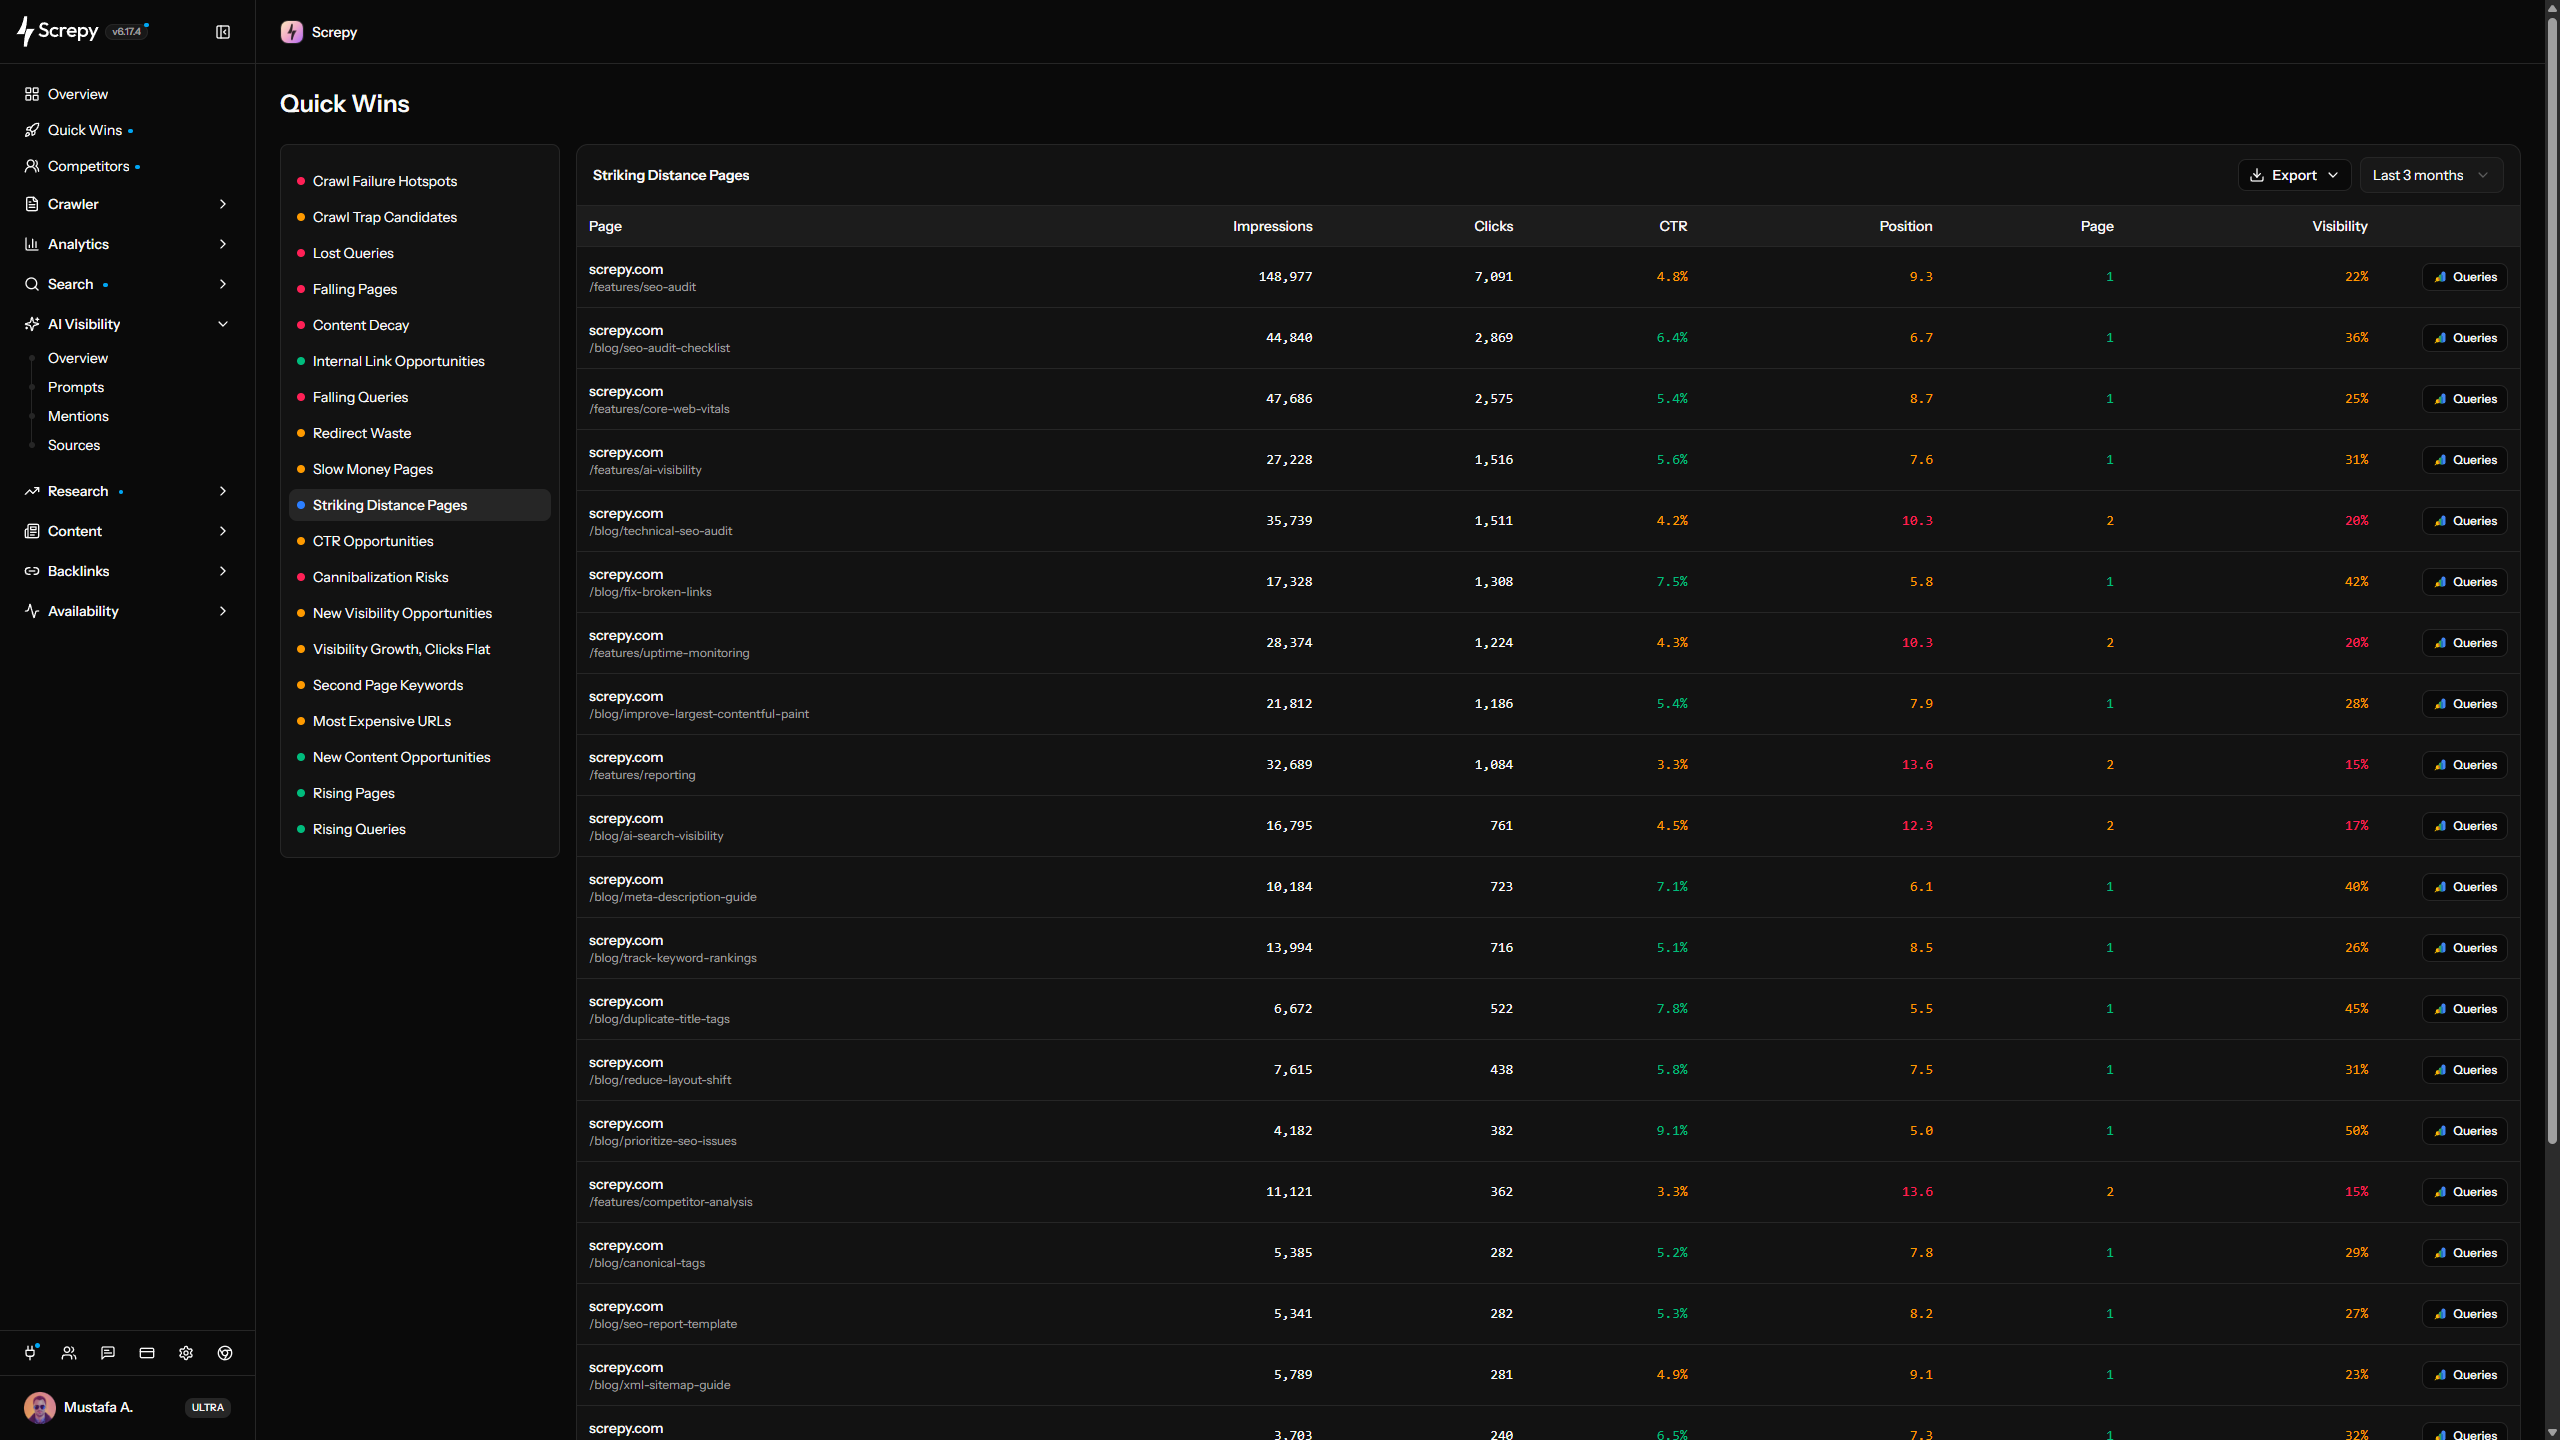Select Content Decay list item
The image size is (2560, 1440).
pyautogui.click(x=420, y=325)
